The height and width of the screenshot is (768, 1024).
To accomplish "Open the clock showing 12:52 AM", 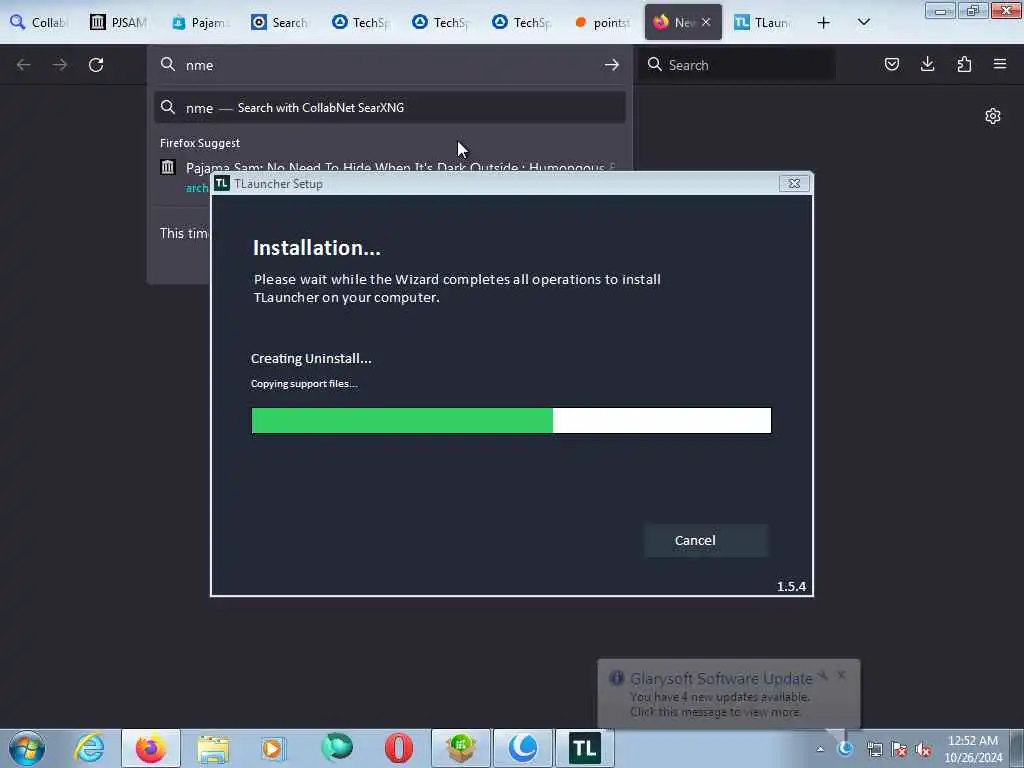I will (973, 748).
